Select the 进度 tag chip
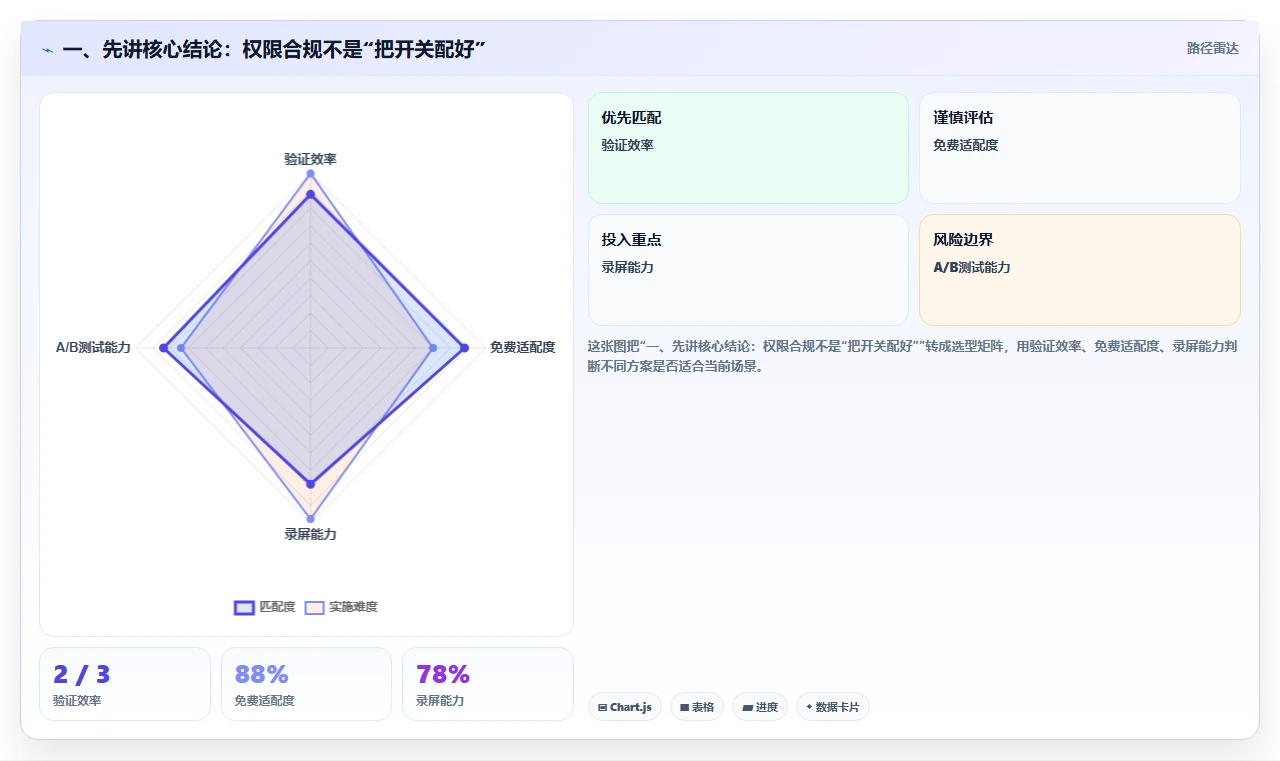Viewport: 1280px width, 761px height. coord(760,707)
